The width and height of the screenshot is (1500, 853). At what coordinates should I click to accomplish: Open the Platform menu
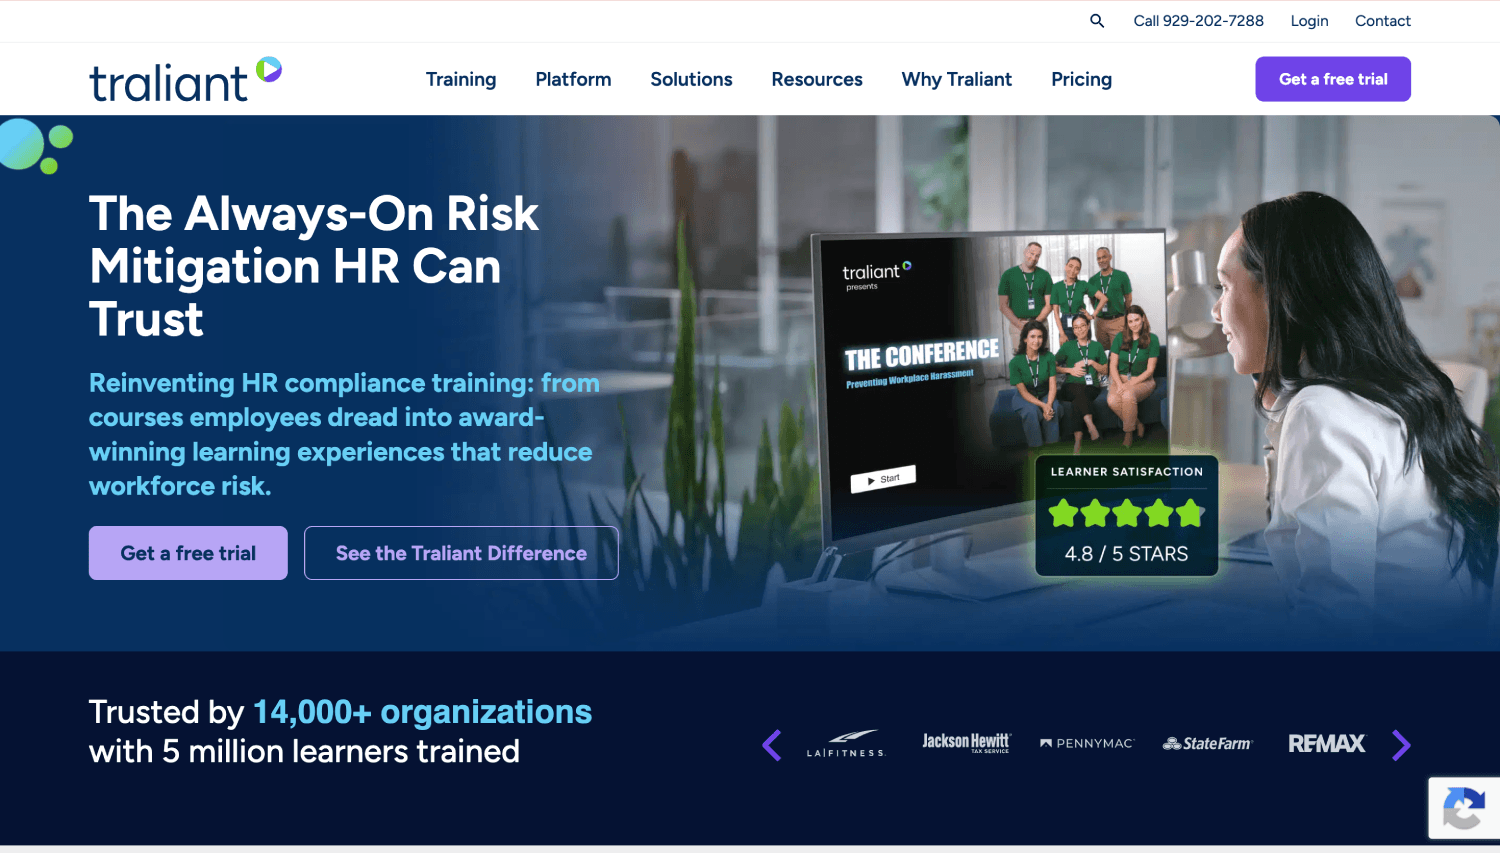point(573,79)
